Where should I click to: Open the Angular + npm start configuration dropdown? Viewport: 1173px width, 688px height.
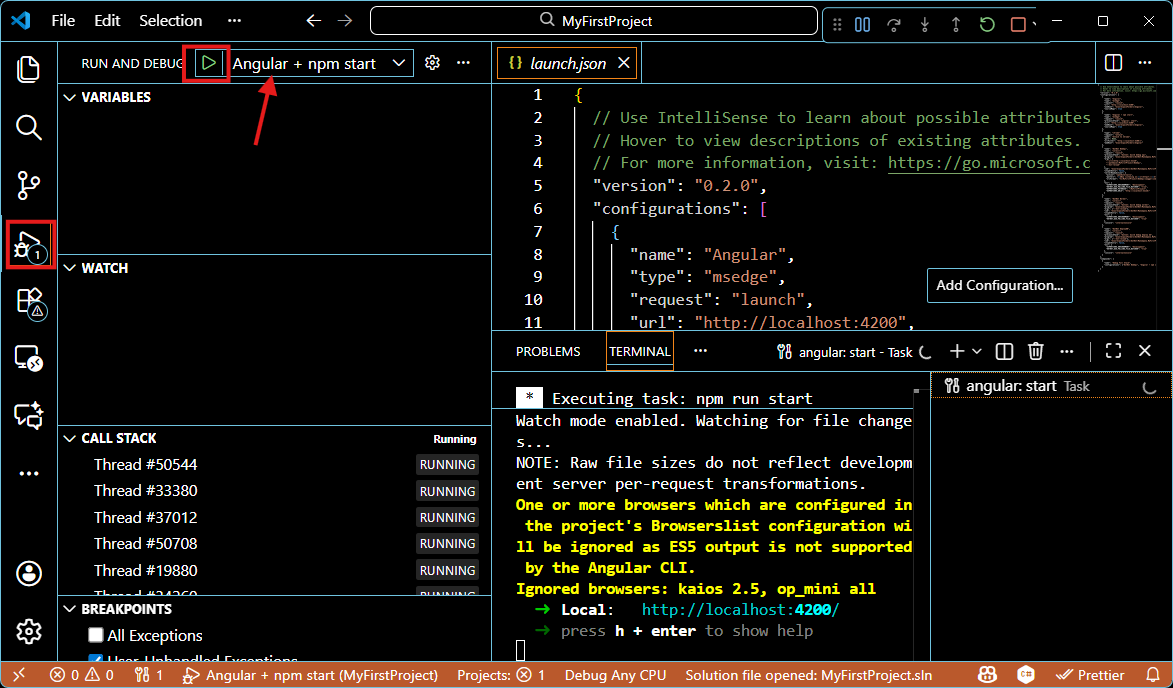(318, 63)
